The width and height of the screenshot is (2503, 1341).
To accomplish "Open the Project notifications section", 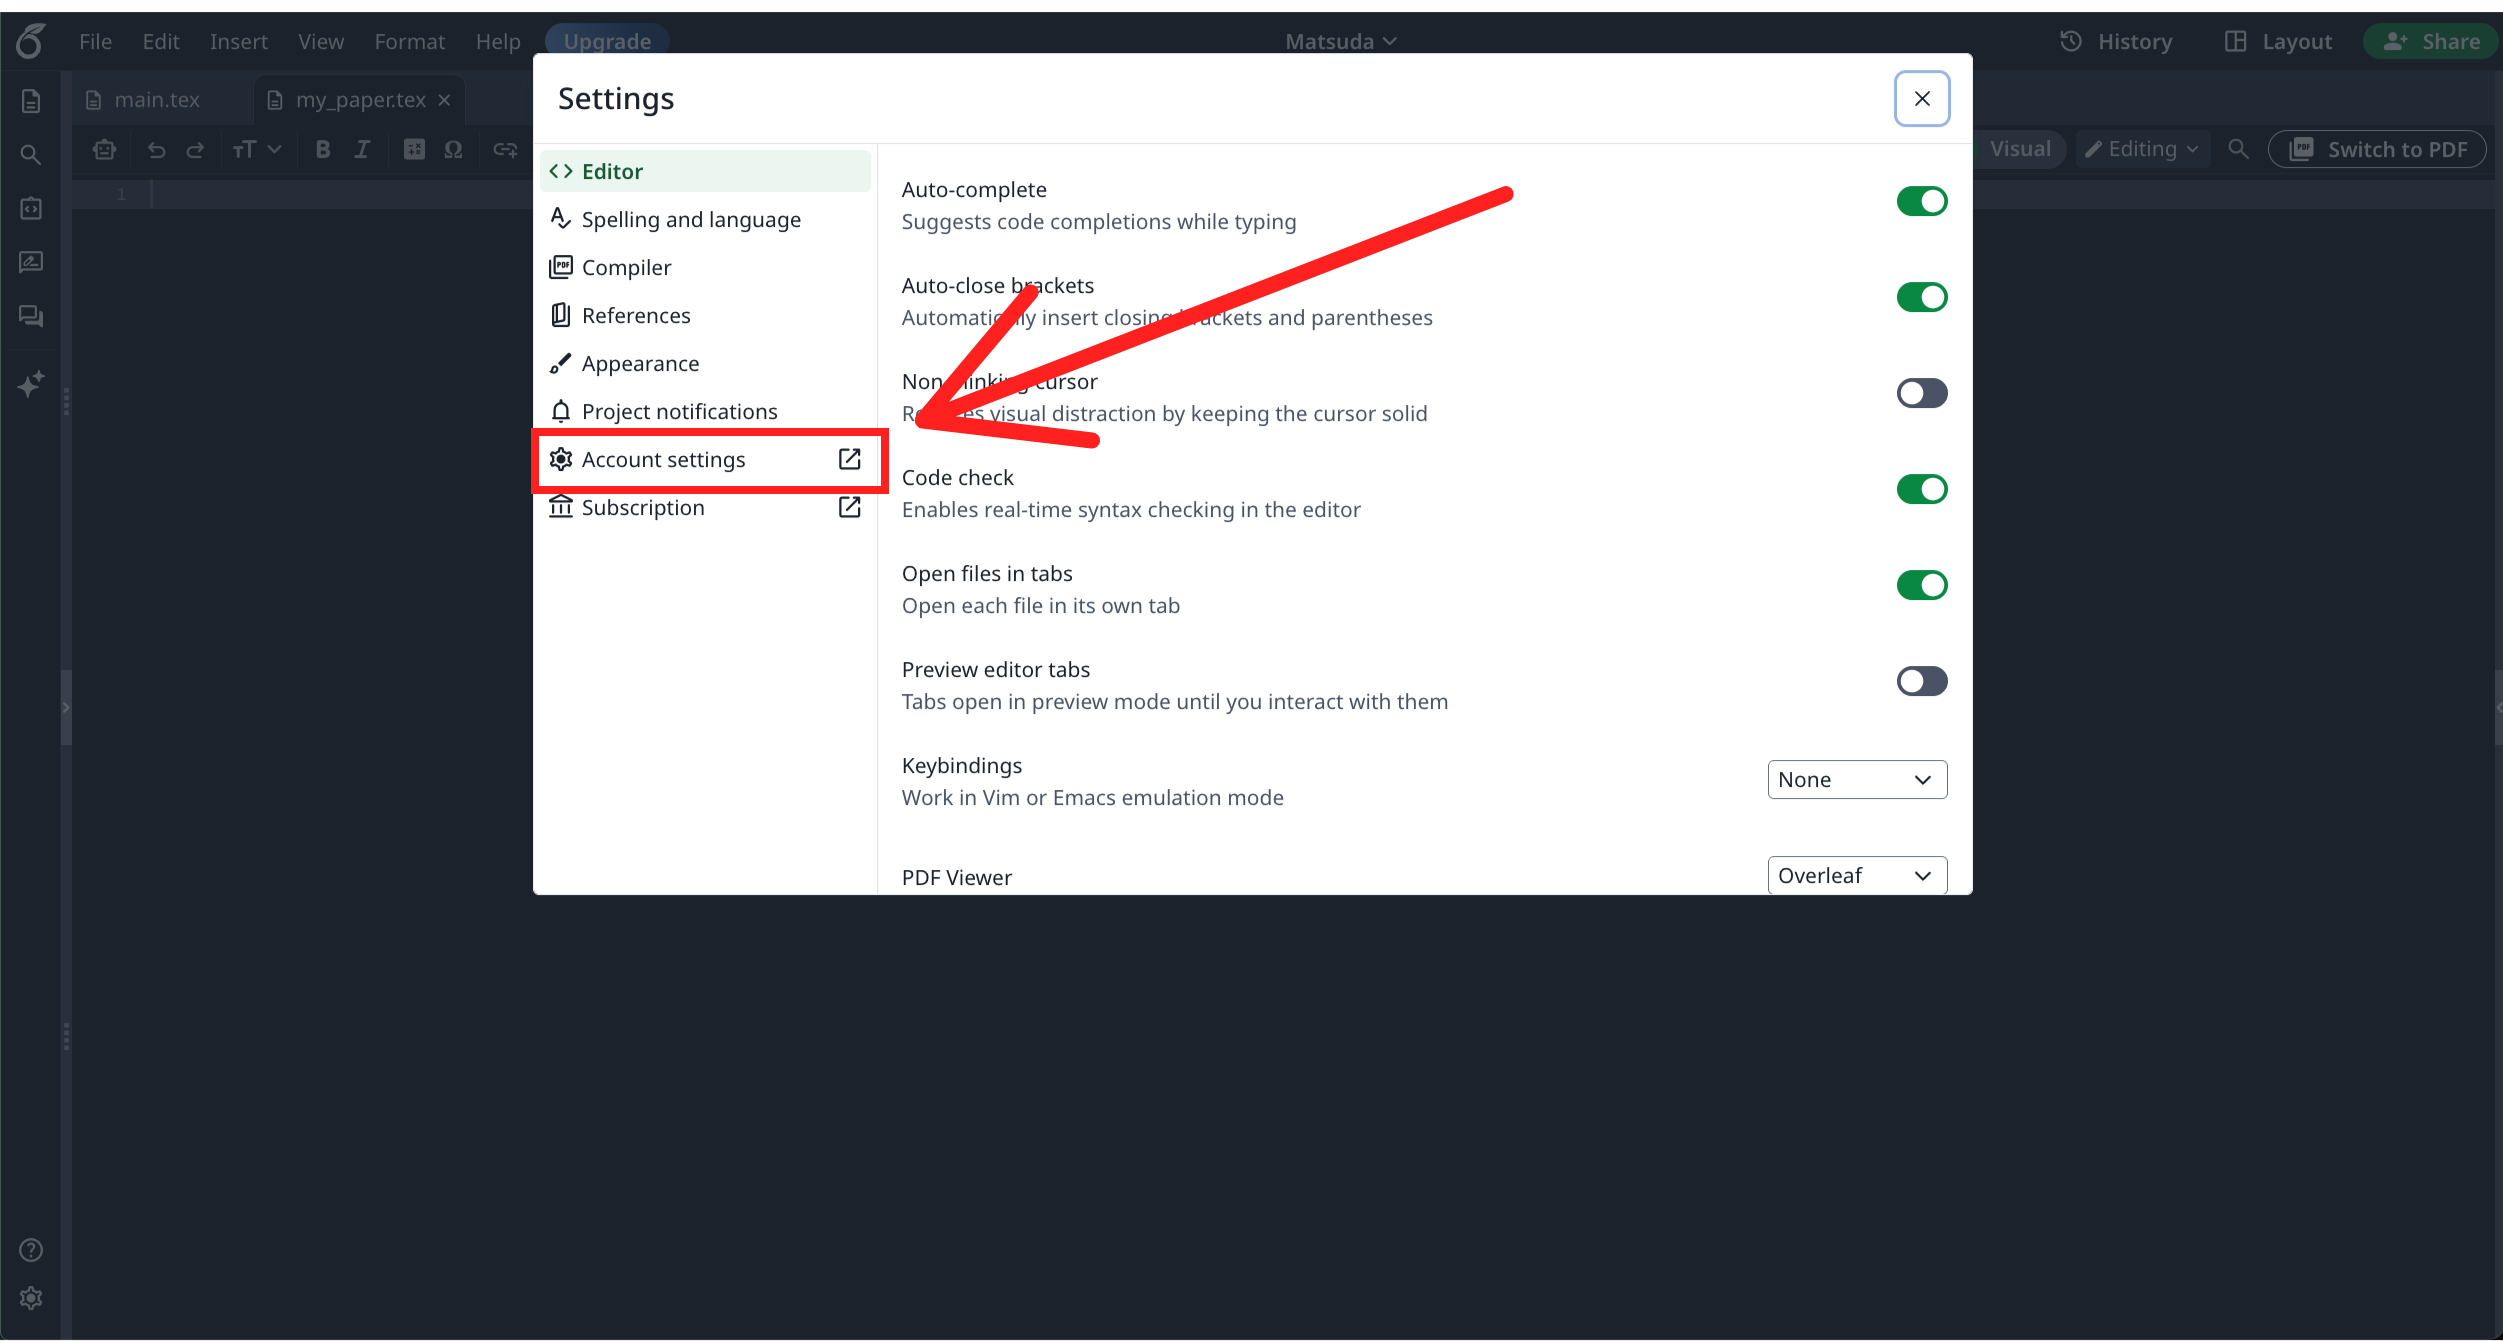I will pyautogui.click(x=705, y=411).
